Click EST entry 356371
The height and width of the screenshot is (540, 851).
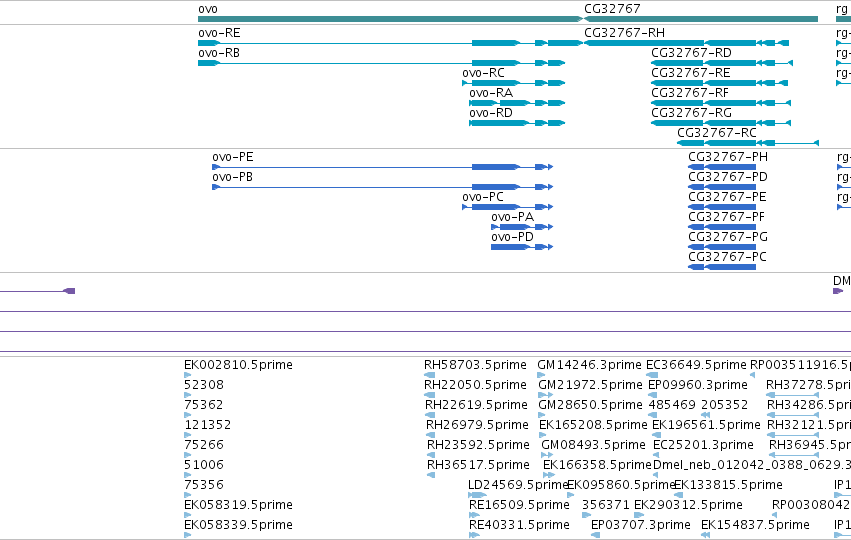point(606,505)
